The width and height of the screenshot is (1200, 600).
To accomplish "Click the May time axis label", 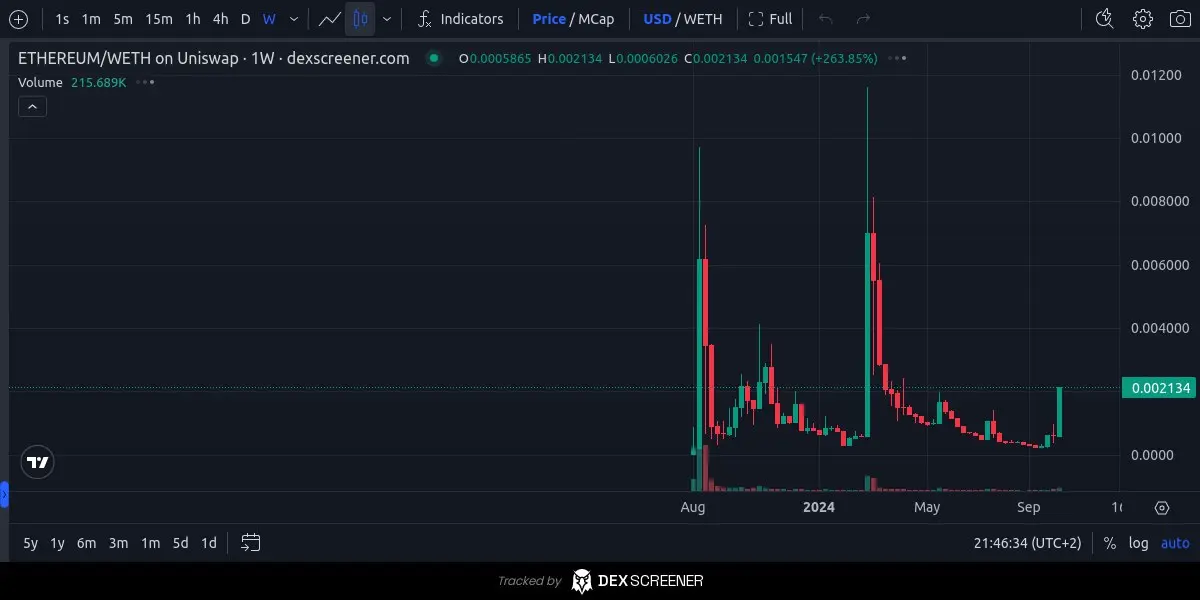I will click(927, 507).
